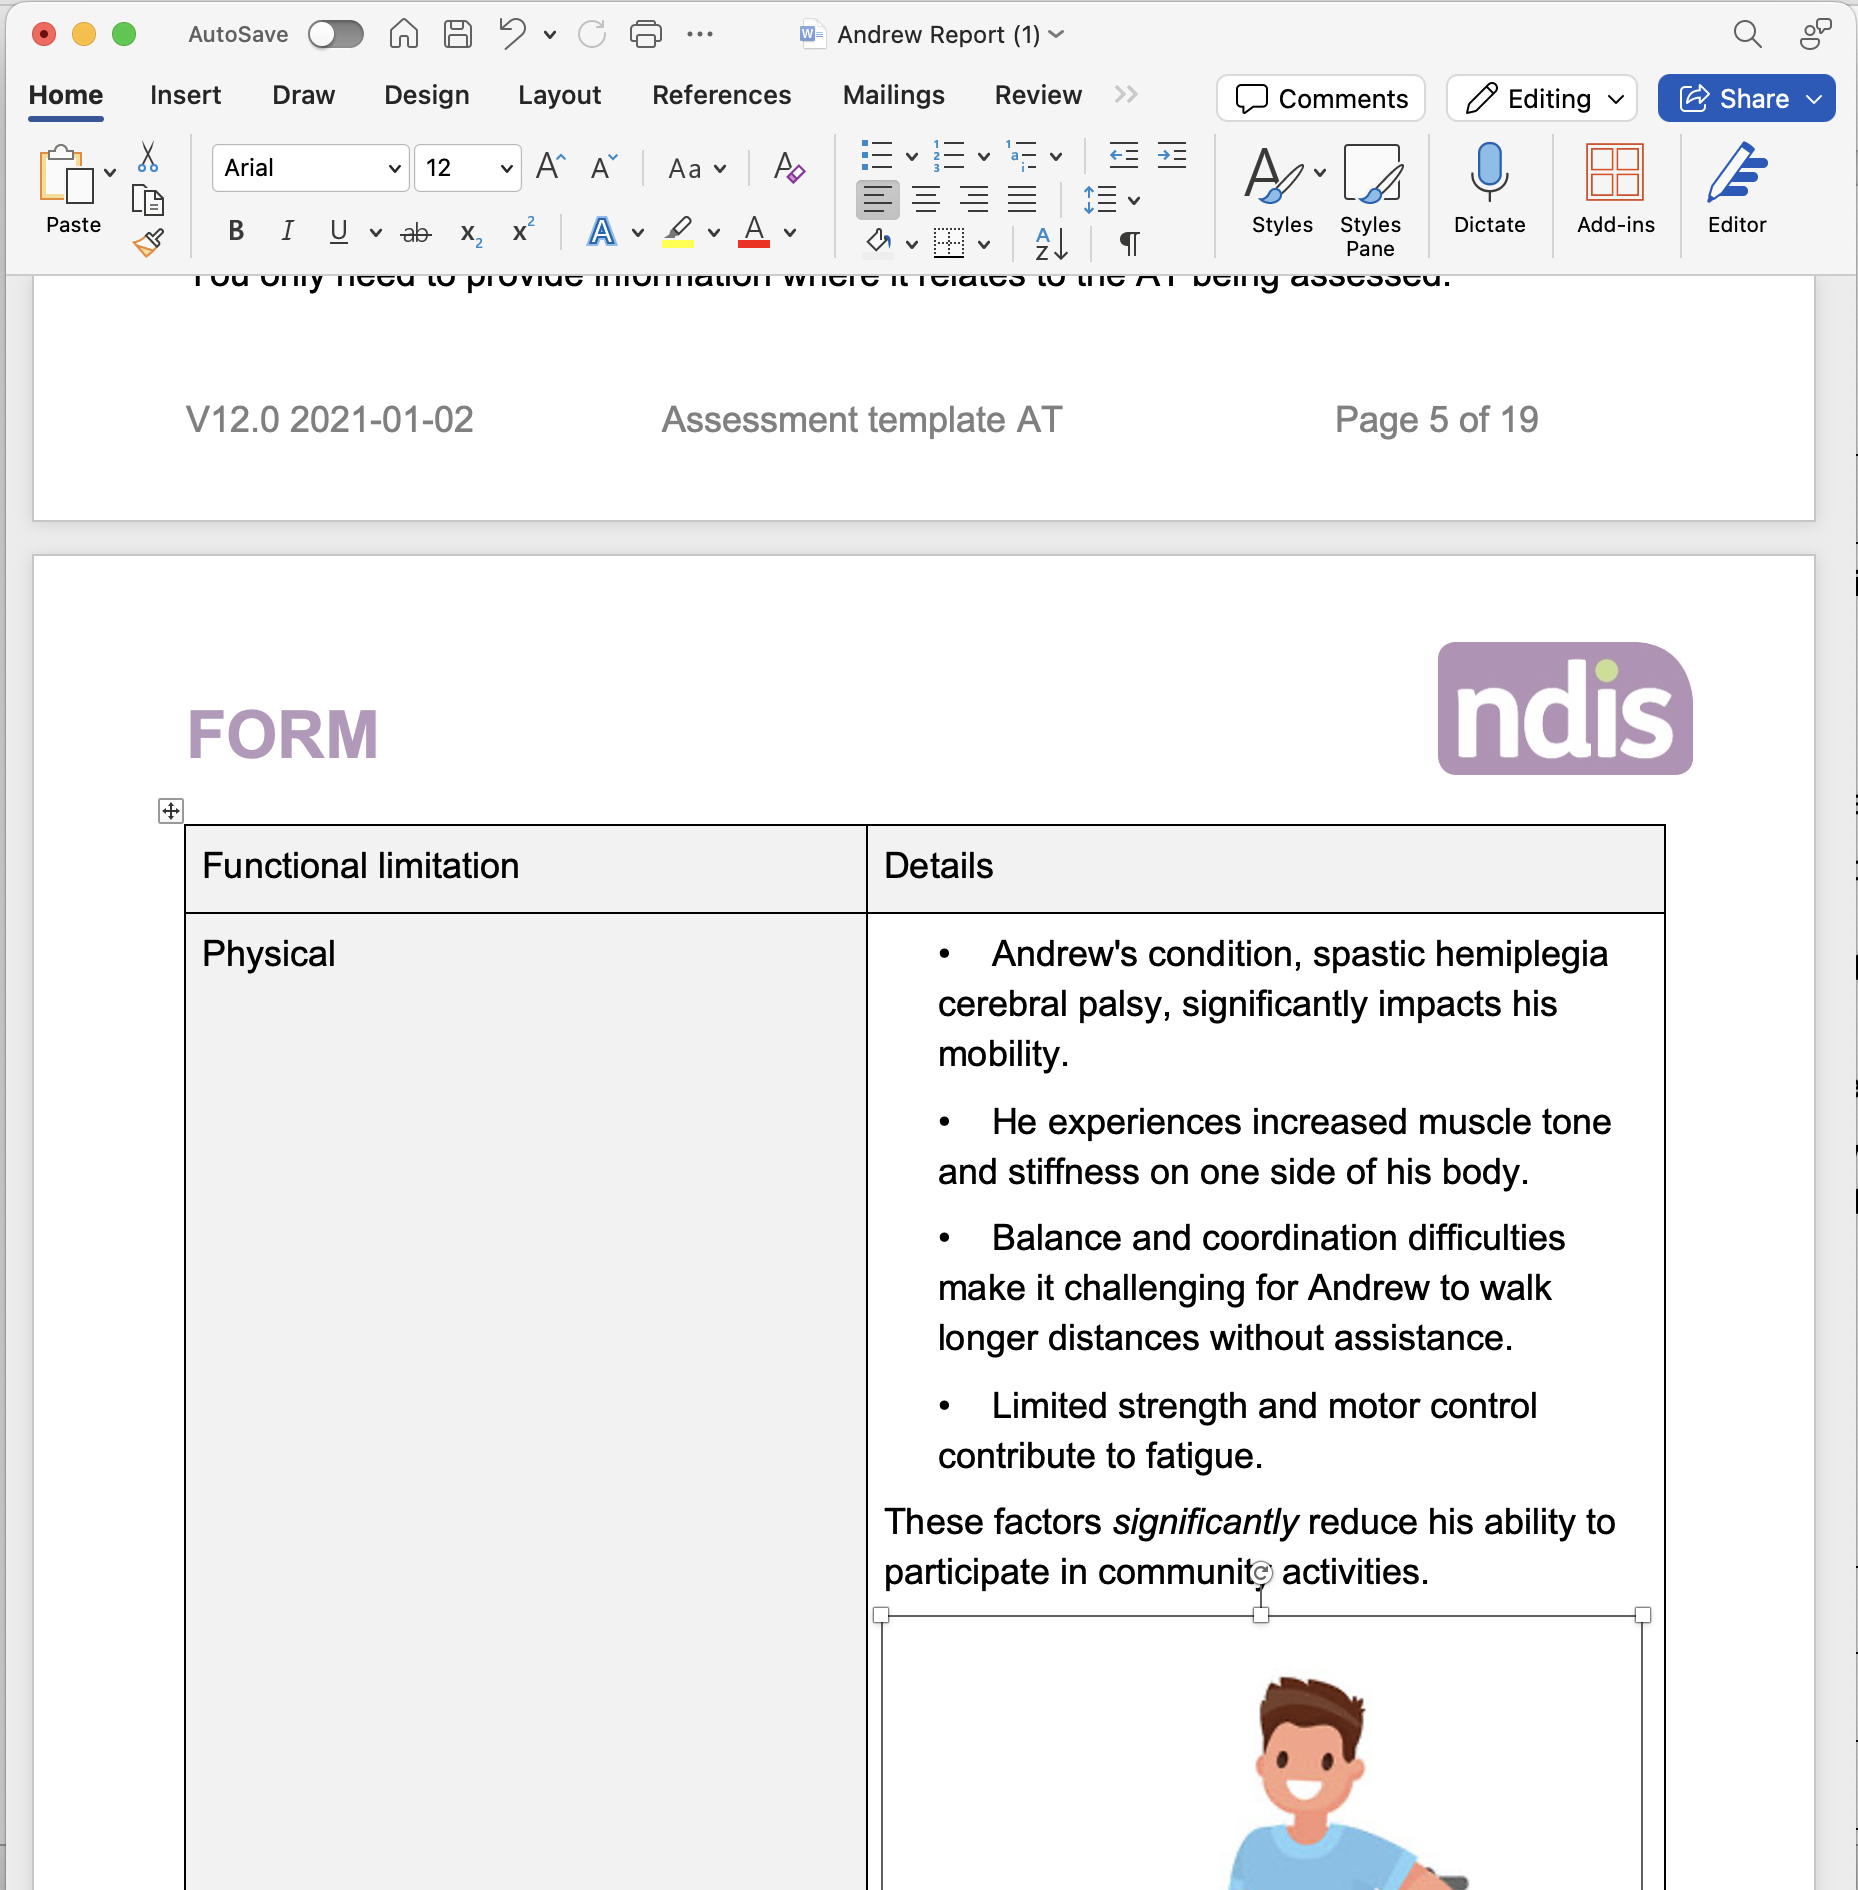This screenshot has width=1858, height=1890.
Task: Increase paragraph indent
Action: 1172,156
